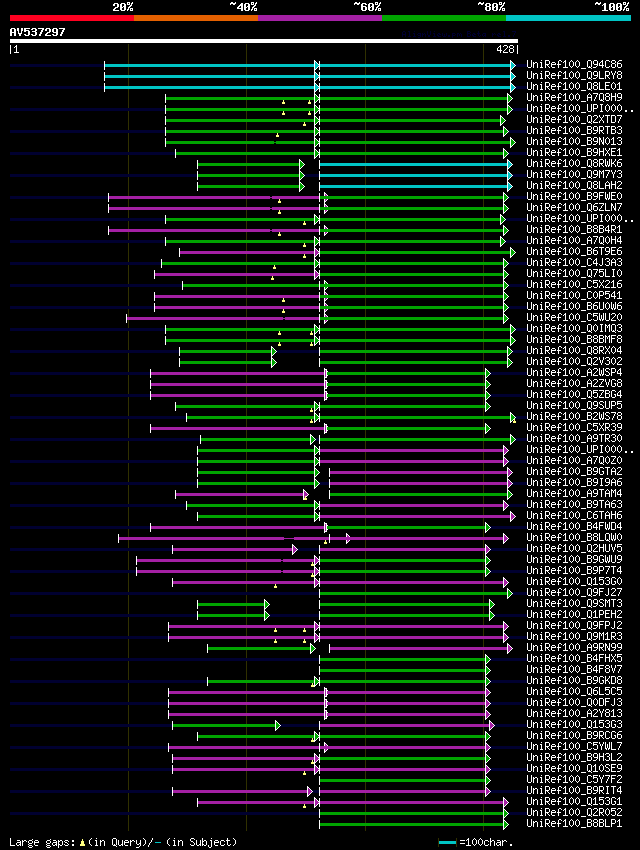Click subject name UniRef100_C5X216
Screen dimensions: 640x850
574,285
